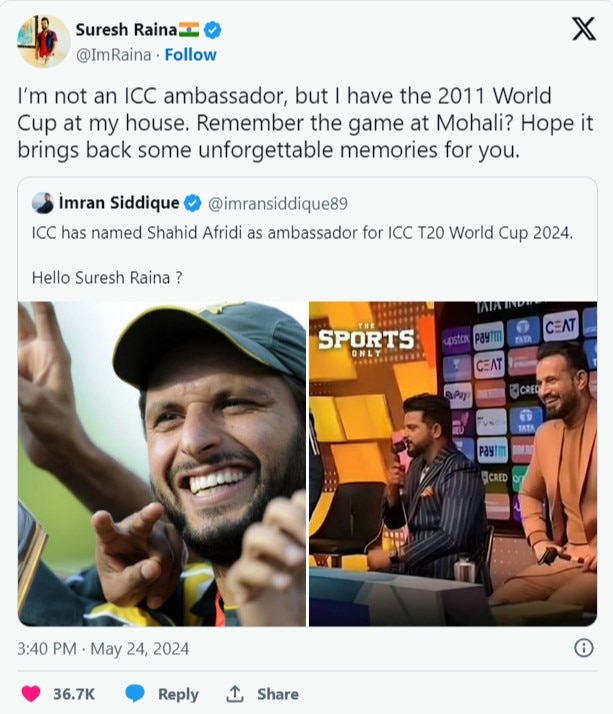Open Suresh Raina's profile picture
This screenshot has height=714, width=613.
point(44,41)
